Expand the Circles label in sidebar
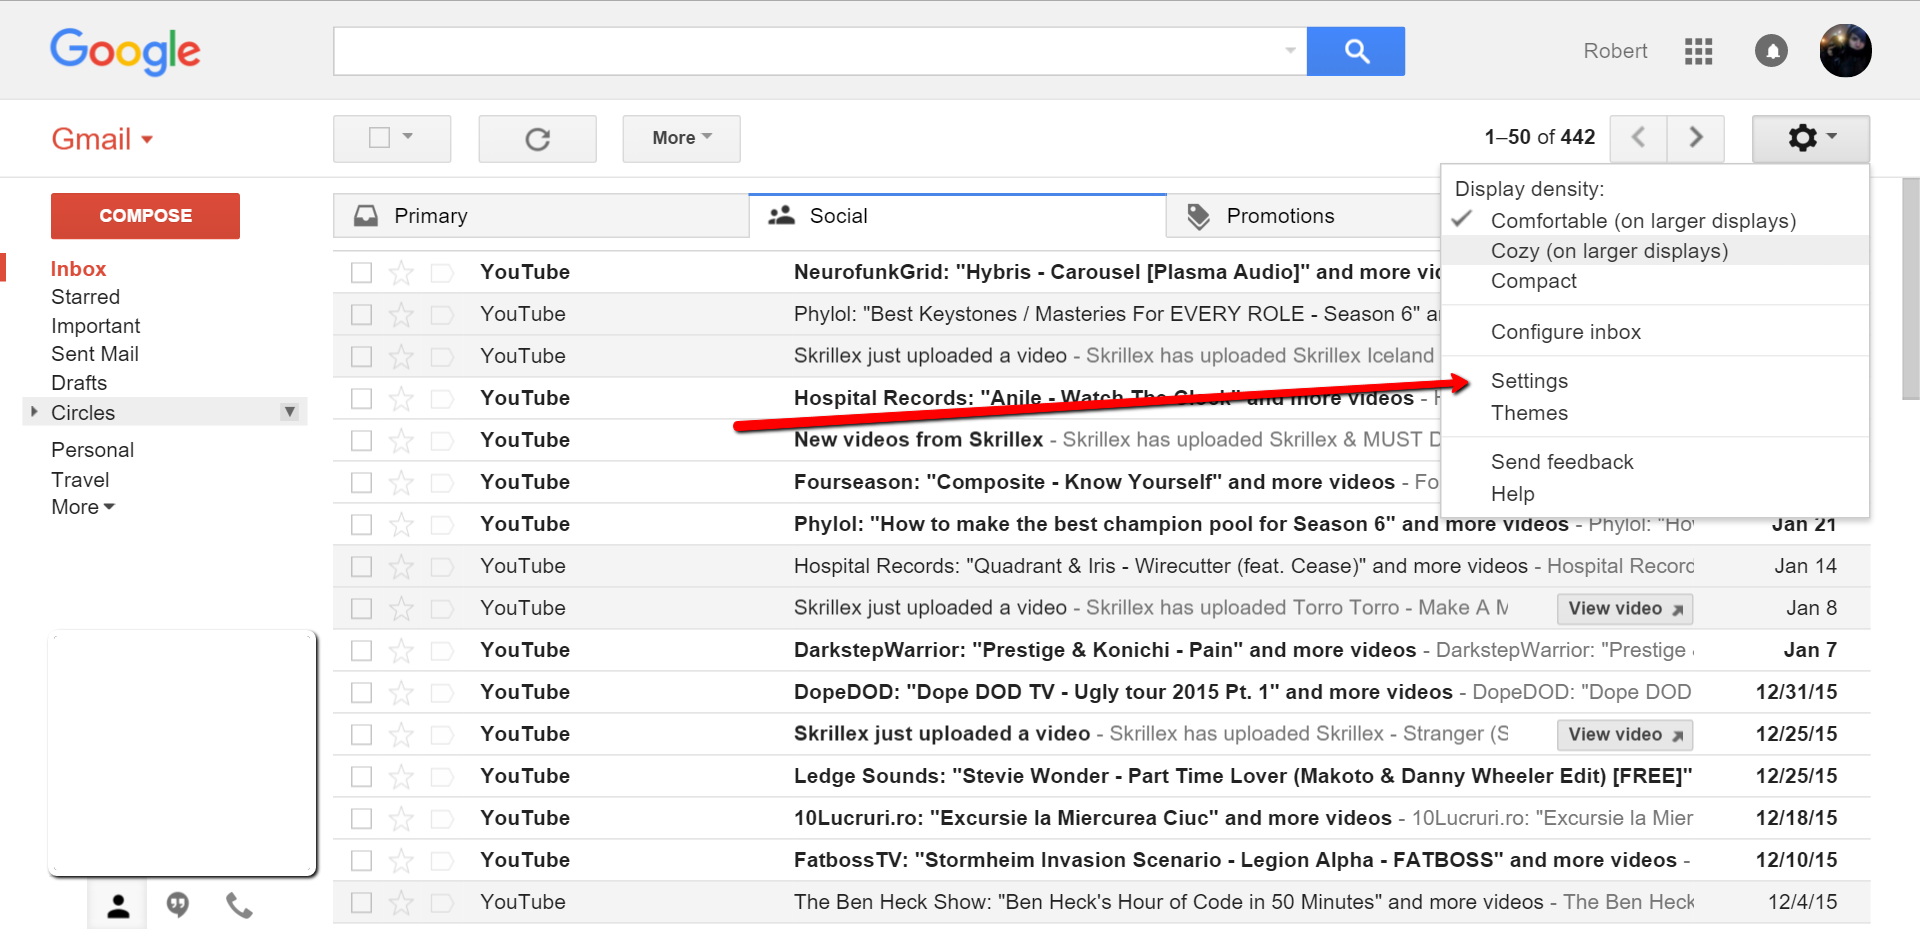This screenshot has height=929, width=1920. (x=35, y=412)
